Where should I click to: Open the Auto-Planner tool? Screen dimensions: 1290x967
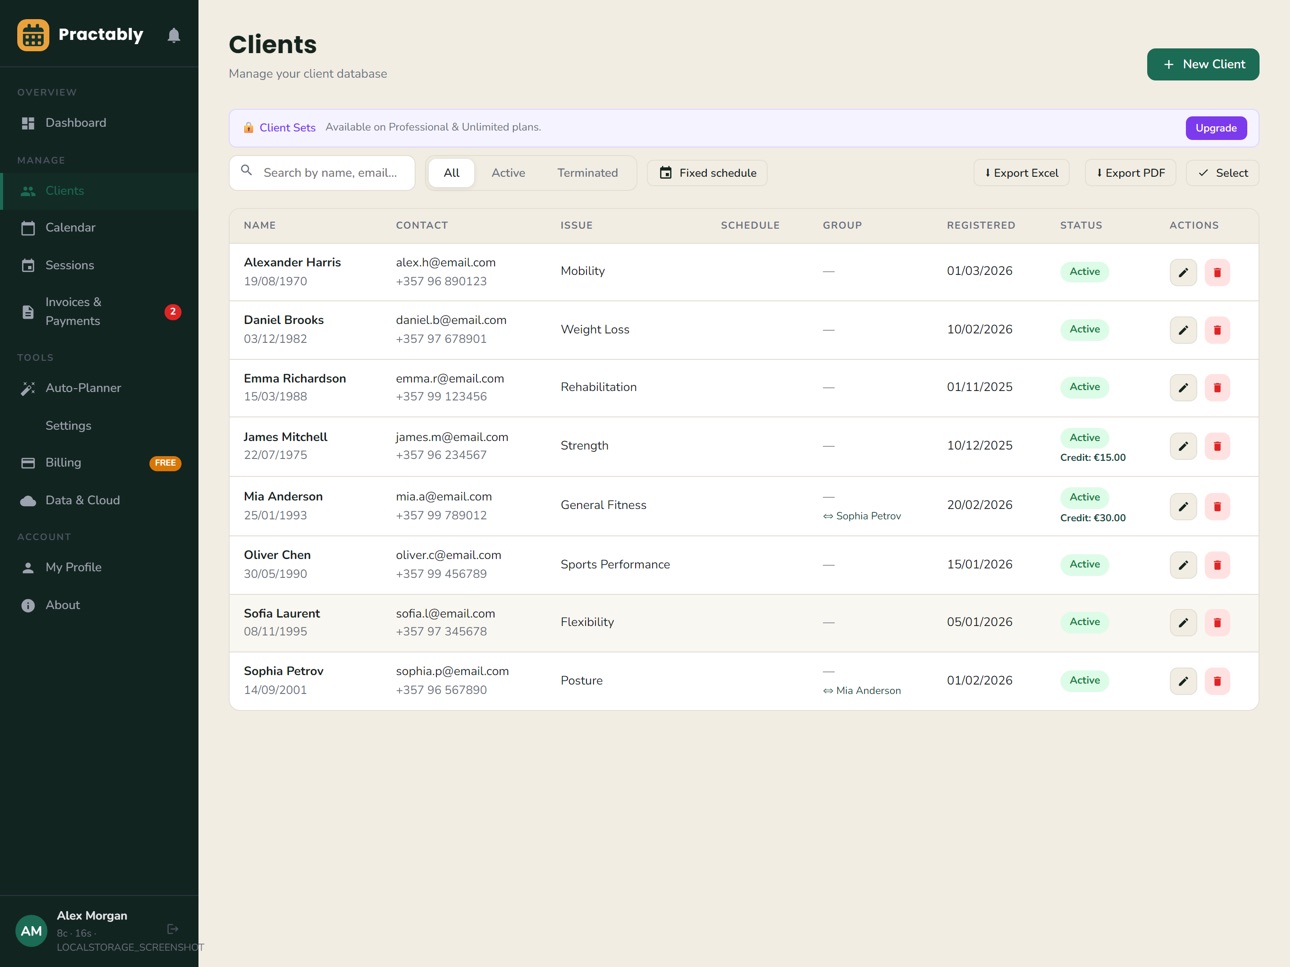click(x=99, y=388)
